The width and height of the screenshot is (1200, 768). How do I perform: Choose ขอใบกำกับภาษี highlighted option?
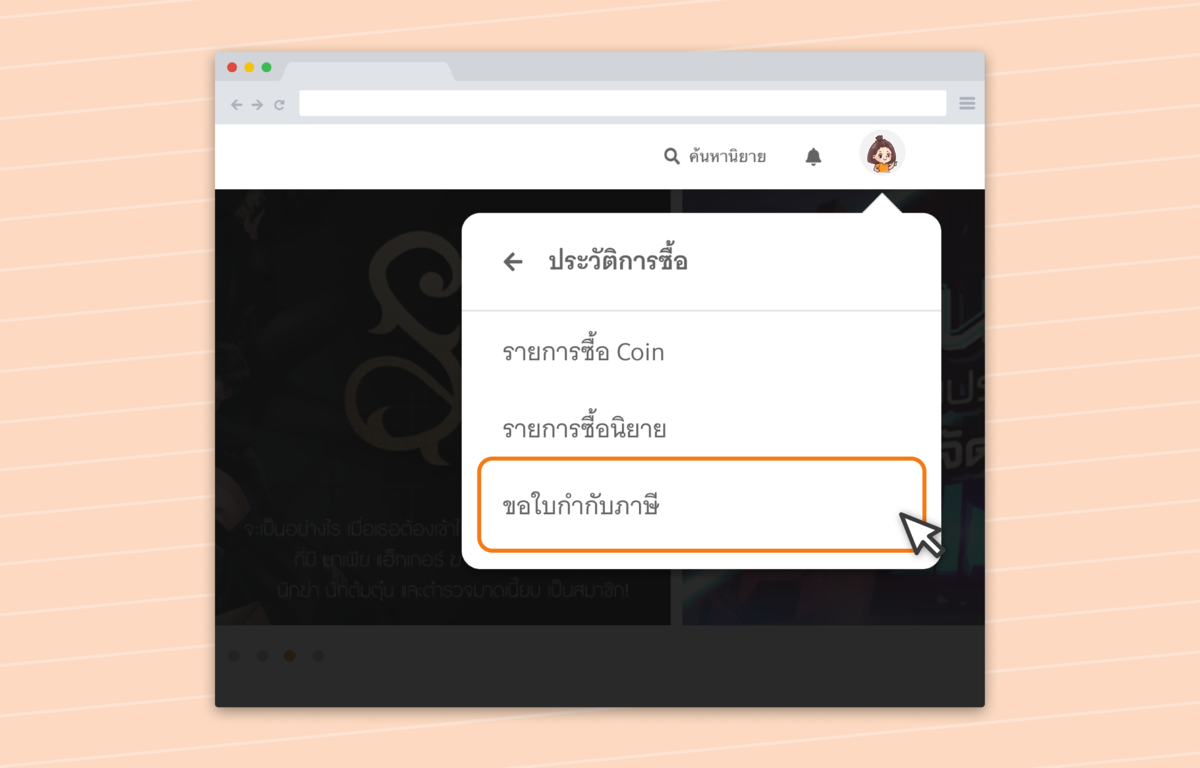tap(701, 505)
